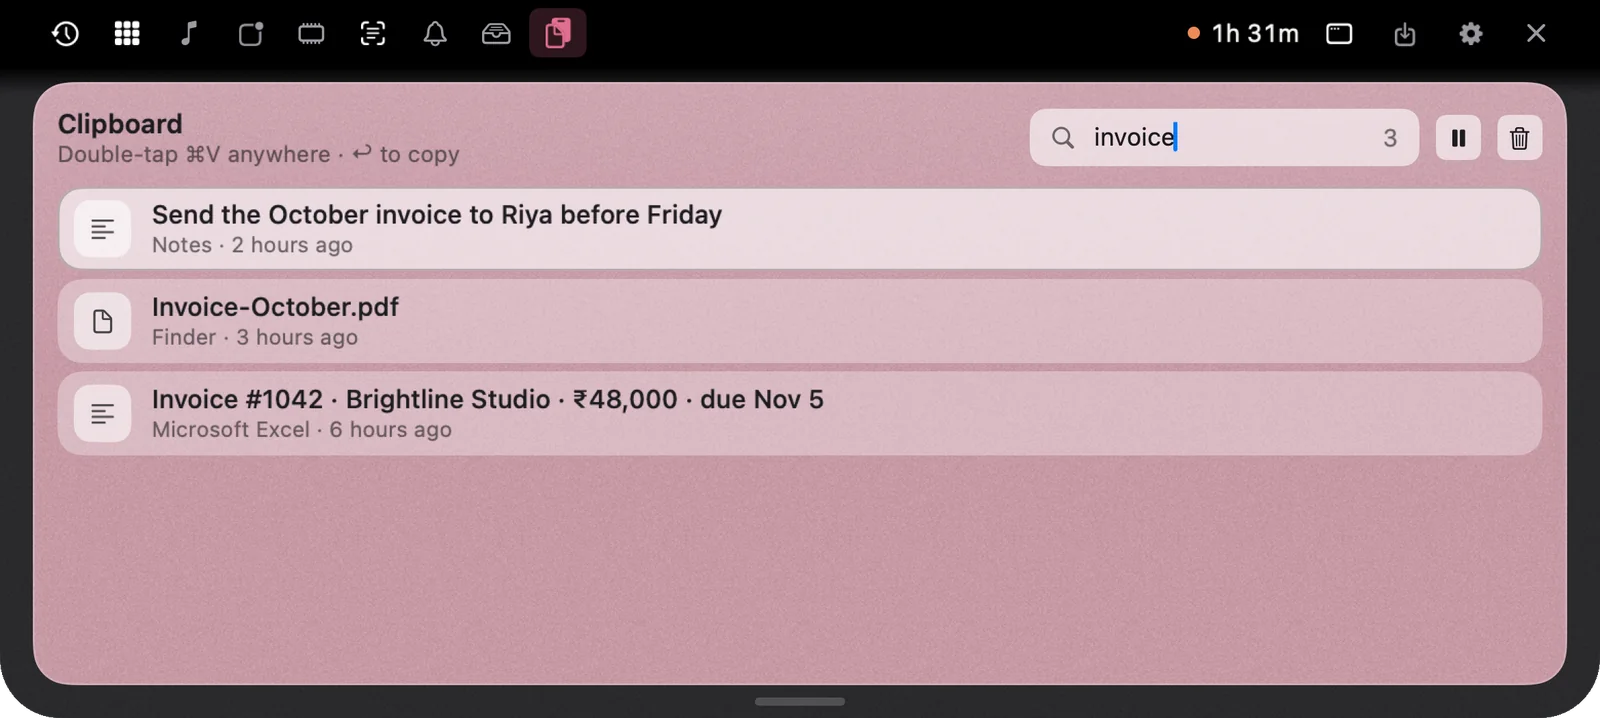
Task: Click the 'Finder · 3 hours ago' label
Action: 255,337
